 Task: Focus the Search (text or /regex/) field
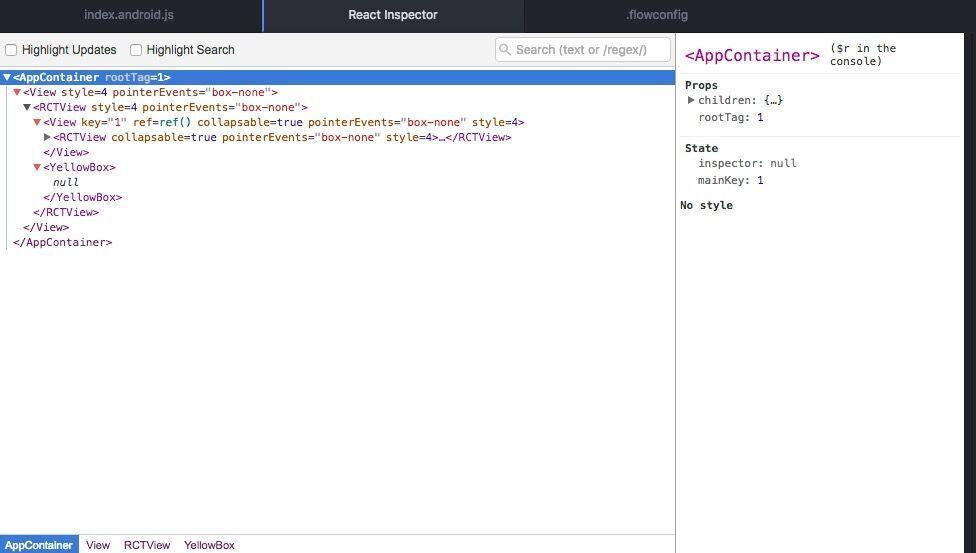tap(583, 50)
